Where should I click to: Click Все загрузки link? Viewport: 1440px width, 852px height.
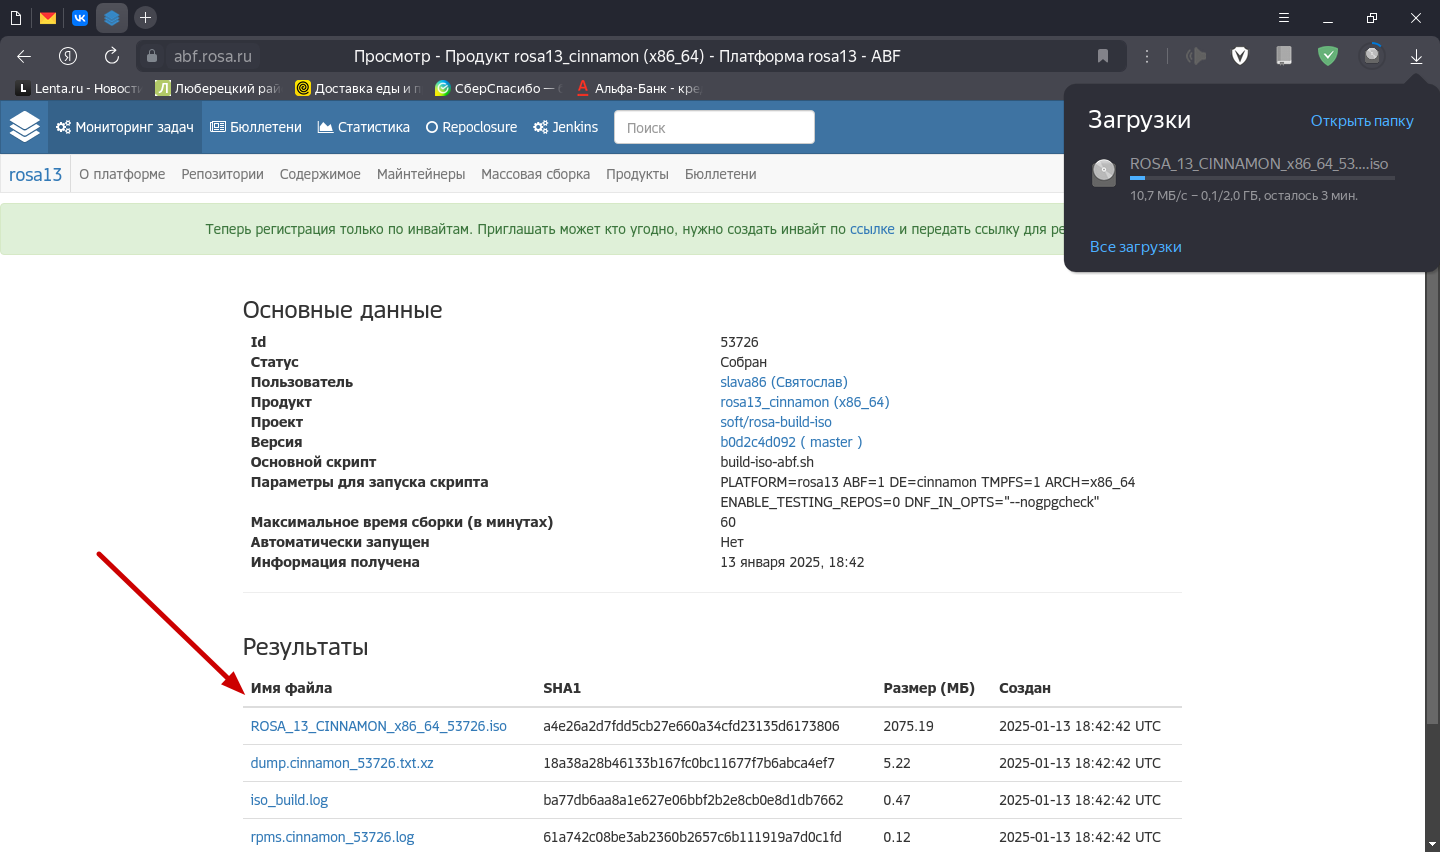tap(1135, 247)
